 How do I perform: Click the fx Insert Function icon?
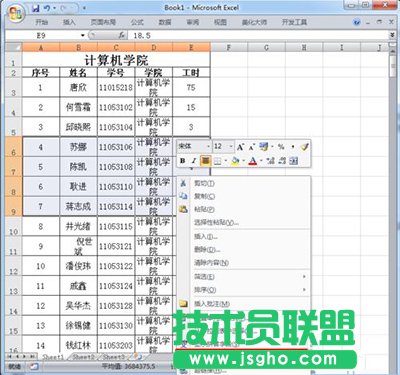[122, 35]
